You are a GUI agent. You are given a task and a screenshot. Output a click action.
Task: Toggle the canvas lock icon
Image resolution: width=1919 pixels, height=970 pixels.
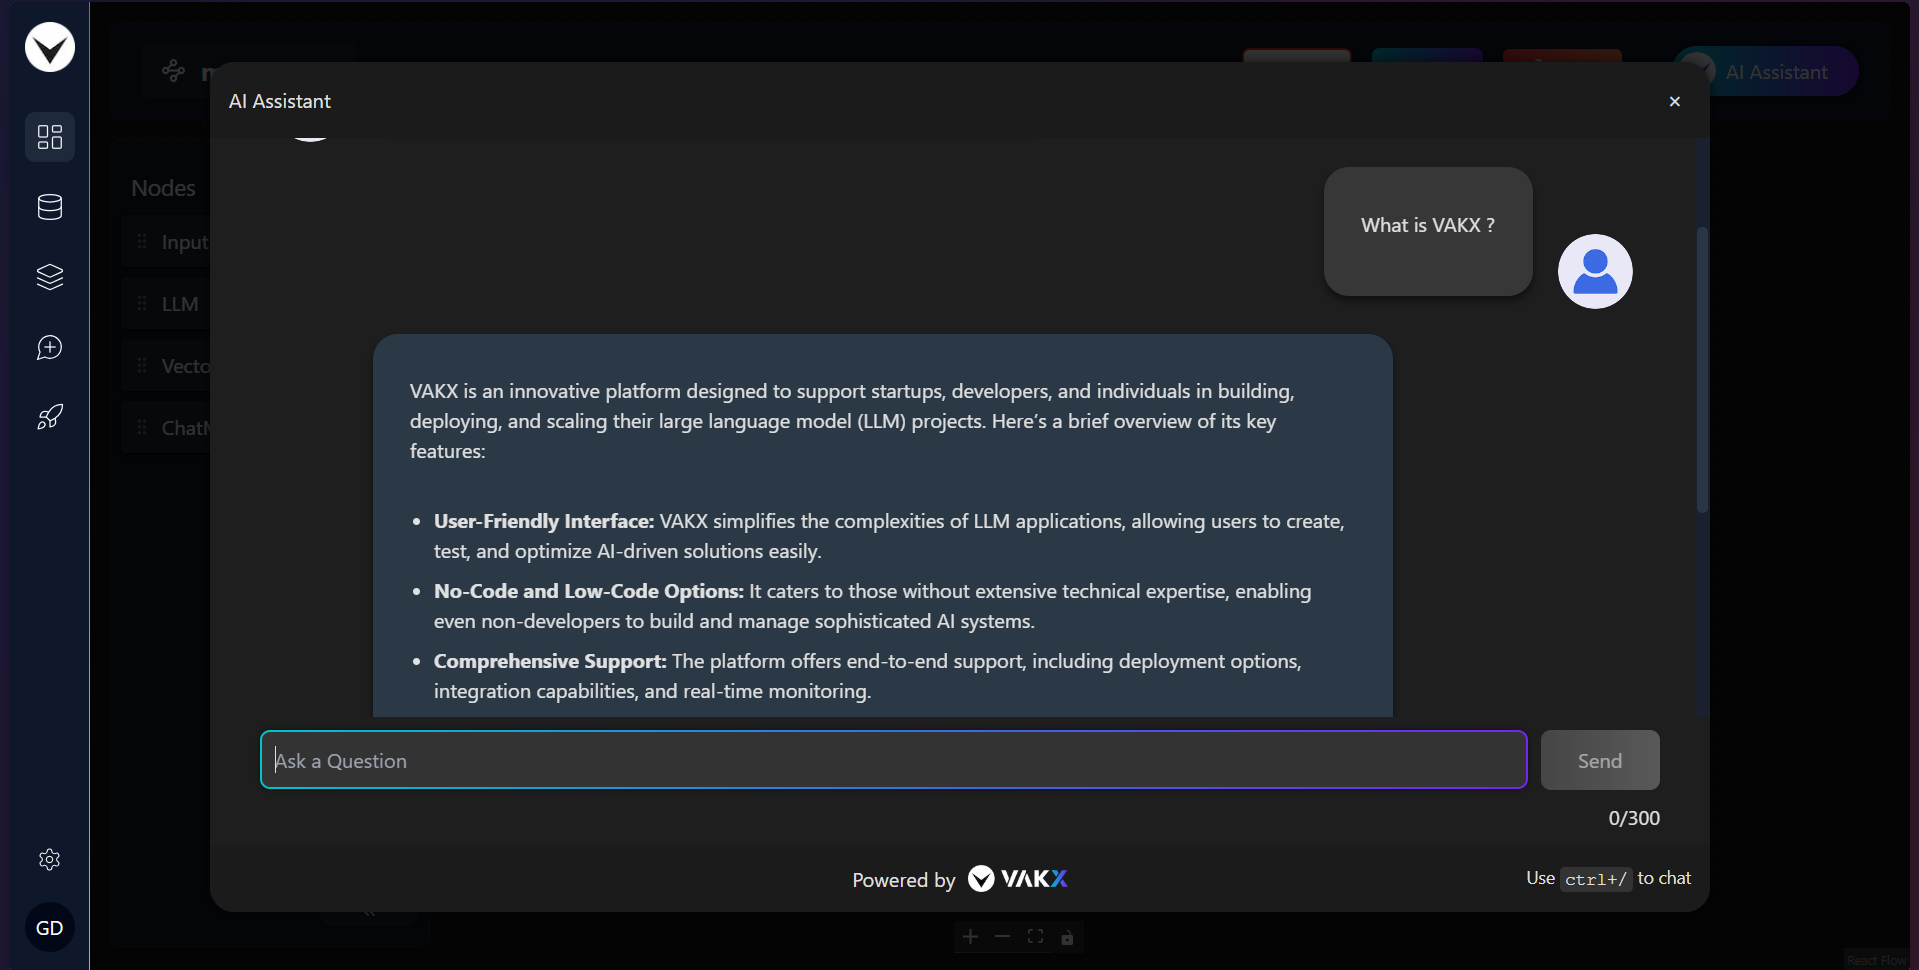1067,937
